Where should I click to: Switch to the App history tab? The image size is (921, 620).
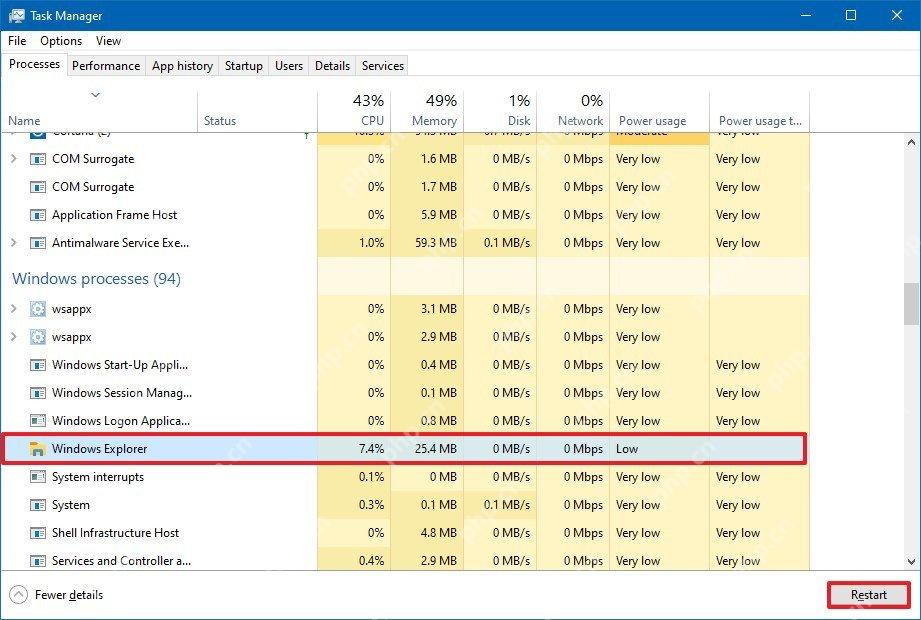182,66
